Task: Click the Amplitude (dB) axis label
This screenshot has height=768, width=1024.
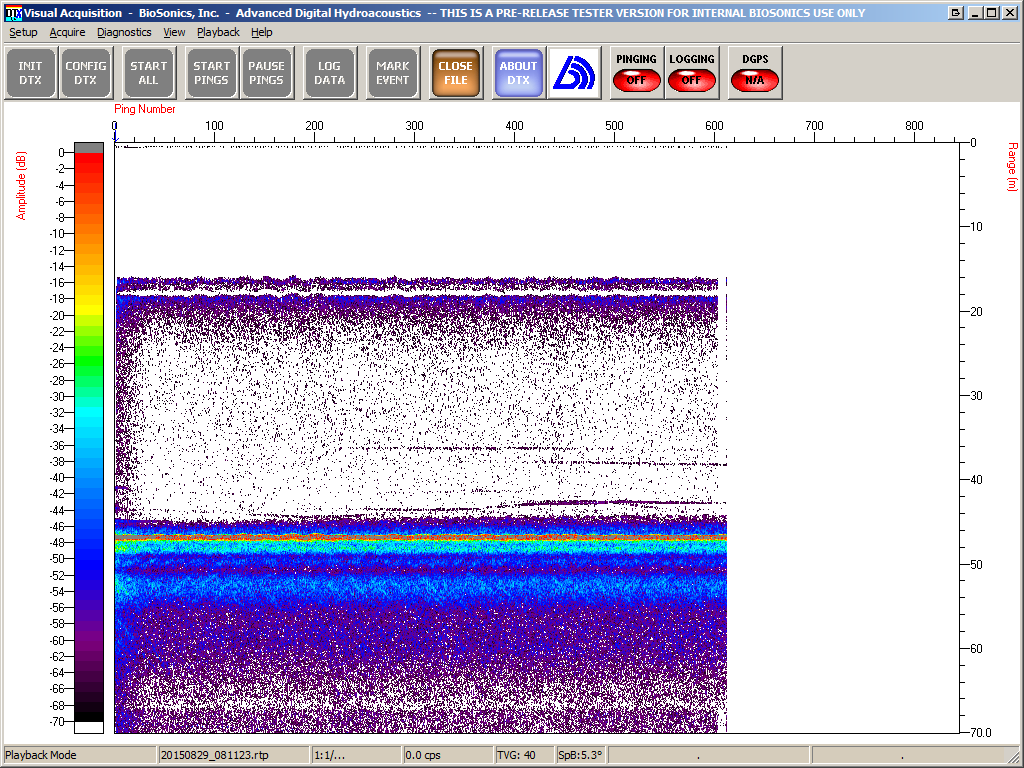Action: click(22, 185)
